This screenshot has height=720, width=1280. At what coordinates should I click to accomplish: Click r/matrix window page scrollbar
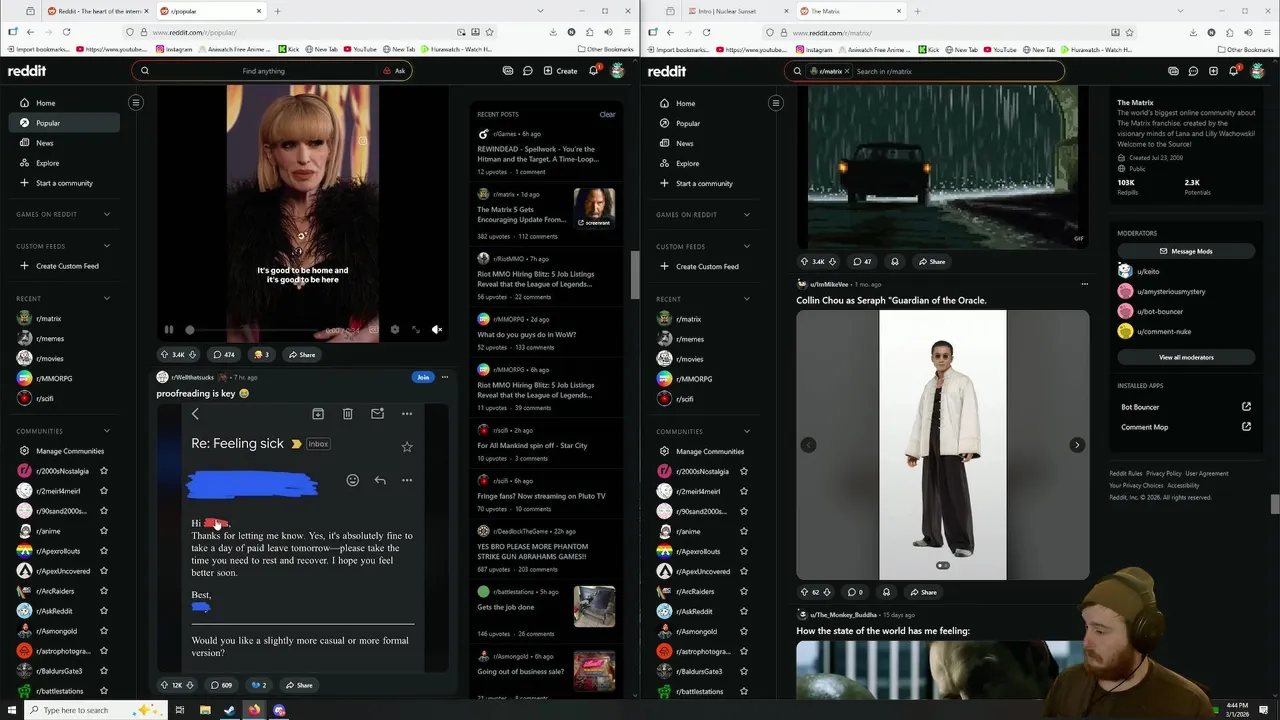(1274, 504)
